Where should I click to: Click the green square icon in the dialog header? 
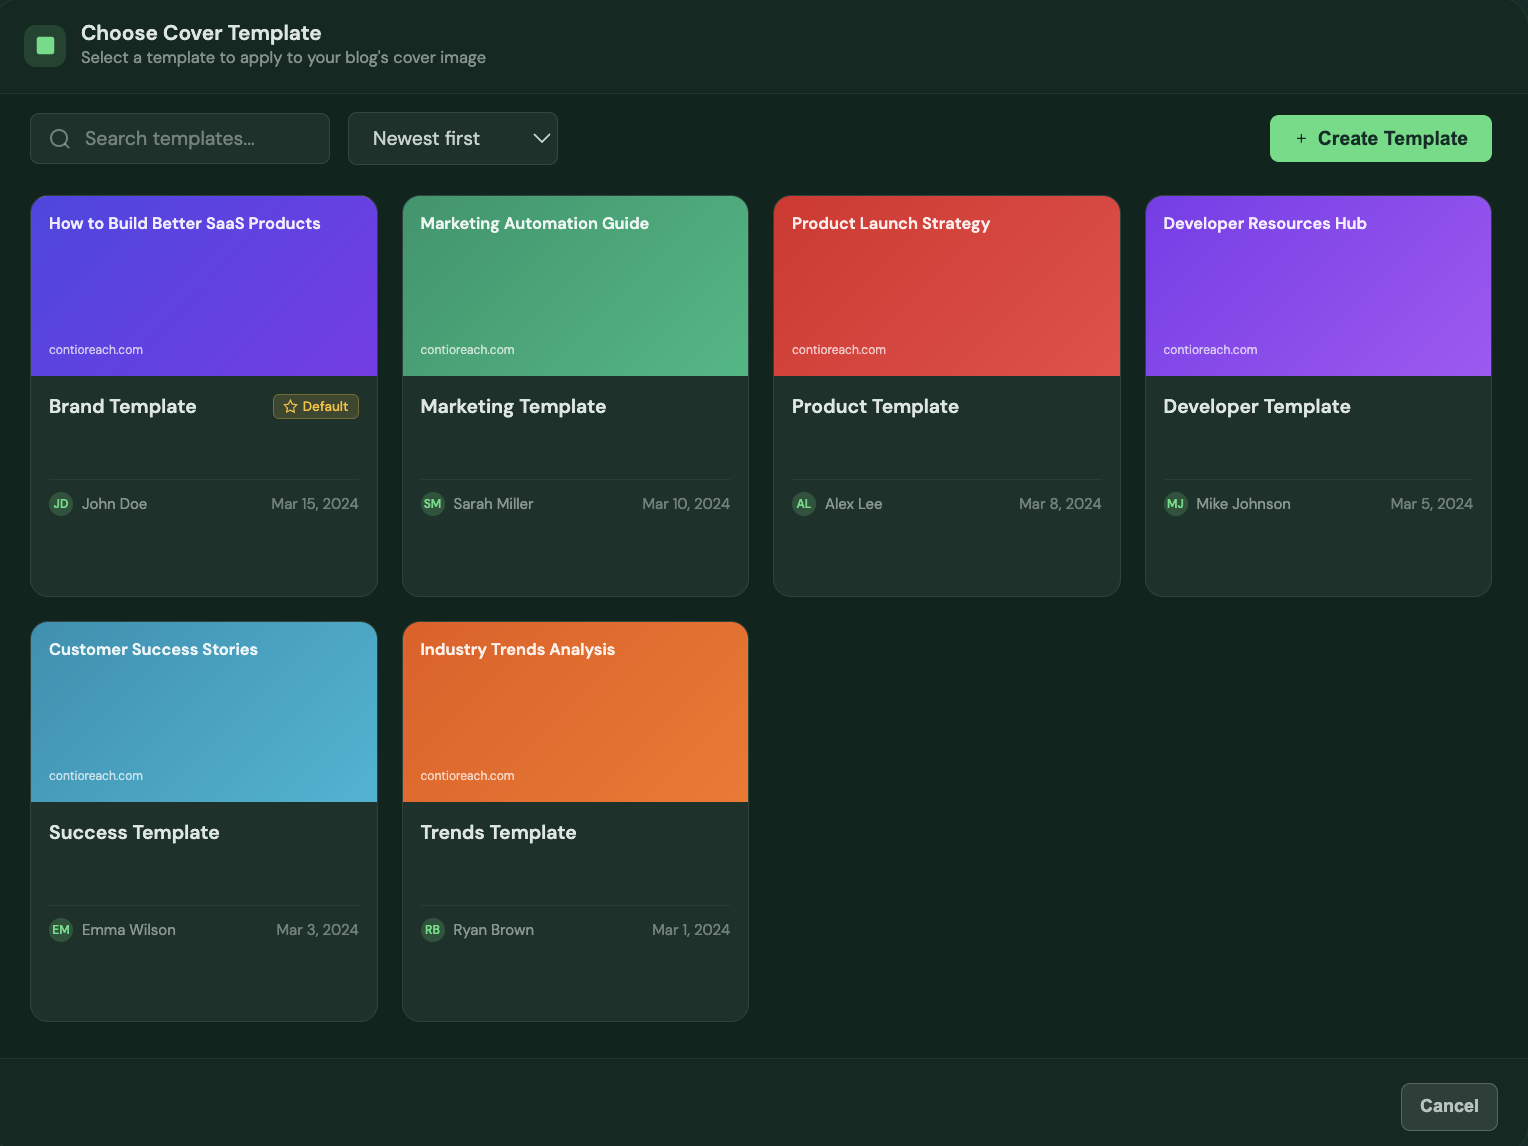[45, 46]
